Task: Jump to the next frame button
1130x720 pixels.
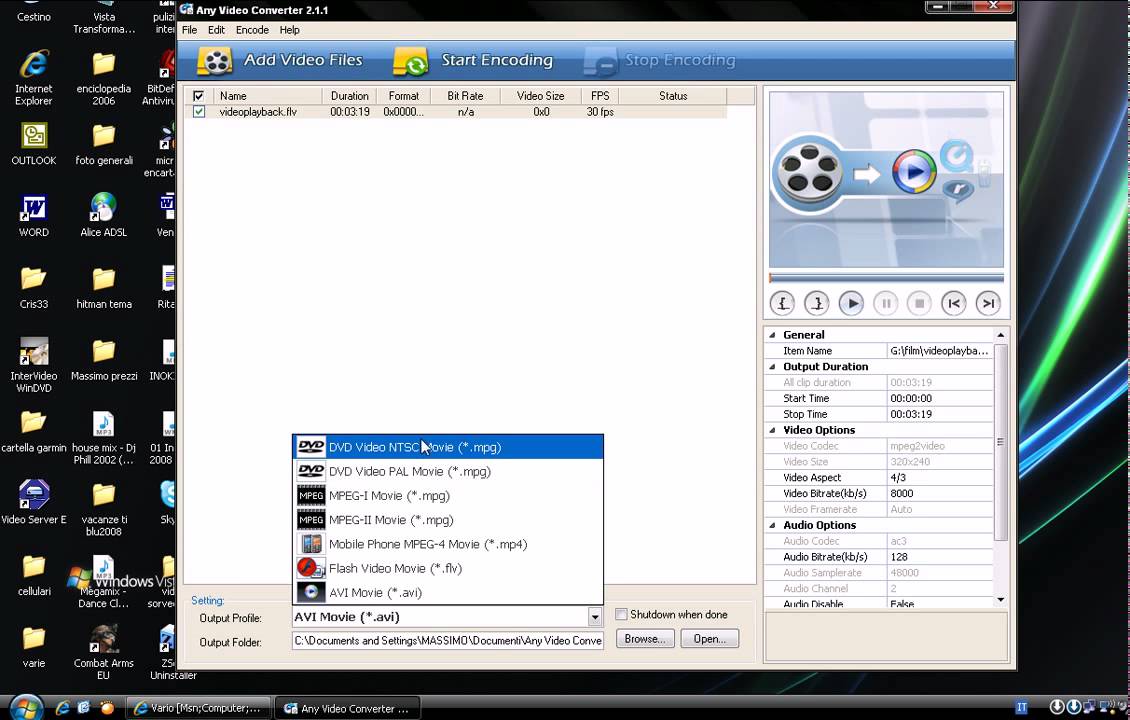Action: click(988, 303)
